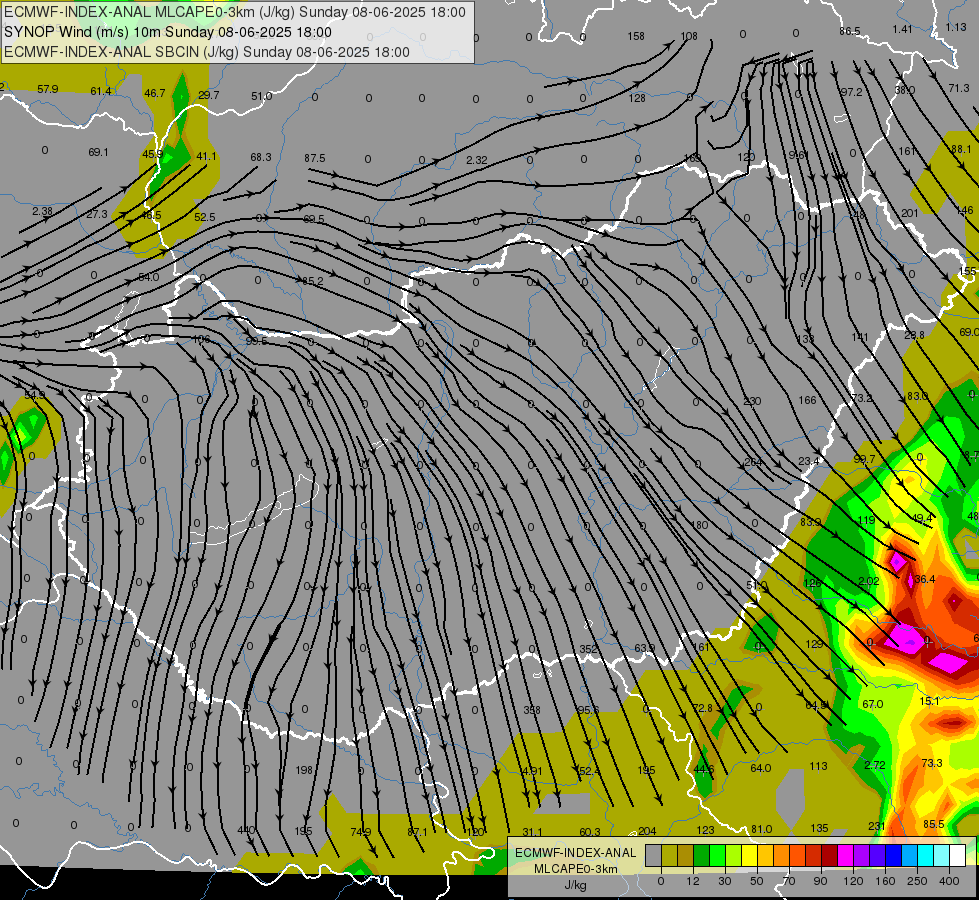The width and height of the screenshot is (979, 900).
Task: Click the map value 166
Action: (807, 400)
